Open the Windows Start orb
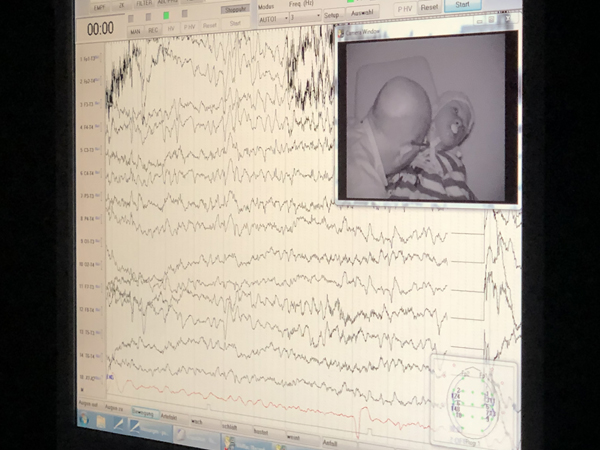600x450 pixels. coord(83,419)
